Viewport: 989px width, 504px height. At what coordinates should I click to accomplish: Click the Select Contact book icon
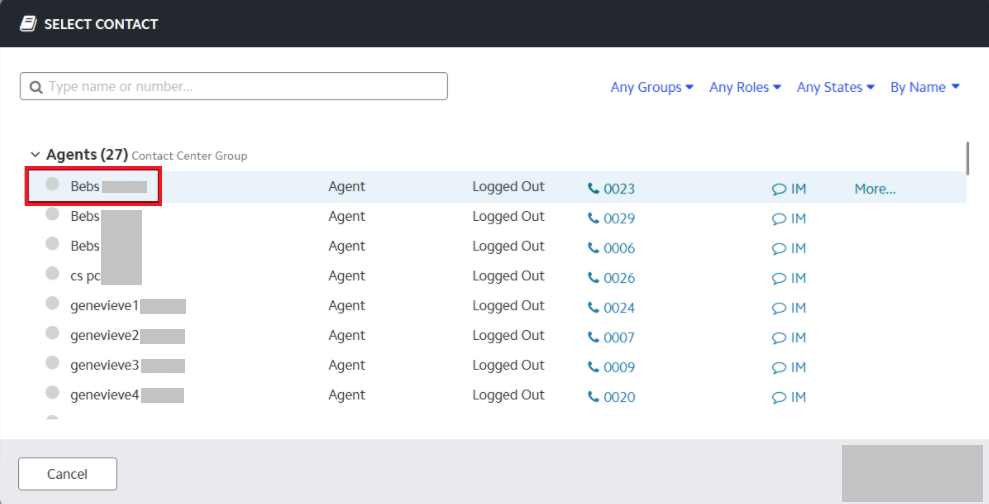click(28, 24)
